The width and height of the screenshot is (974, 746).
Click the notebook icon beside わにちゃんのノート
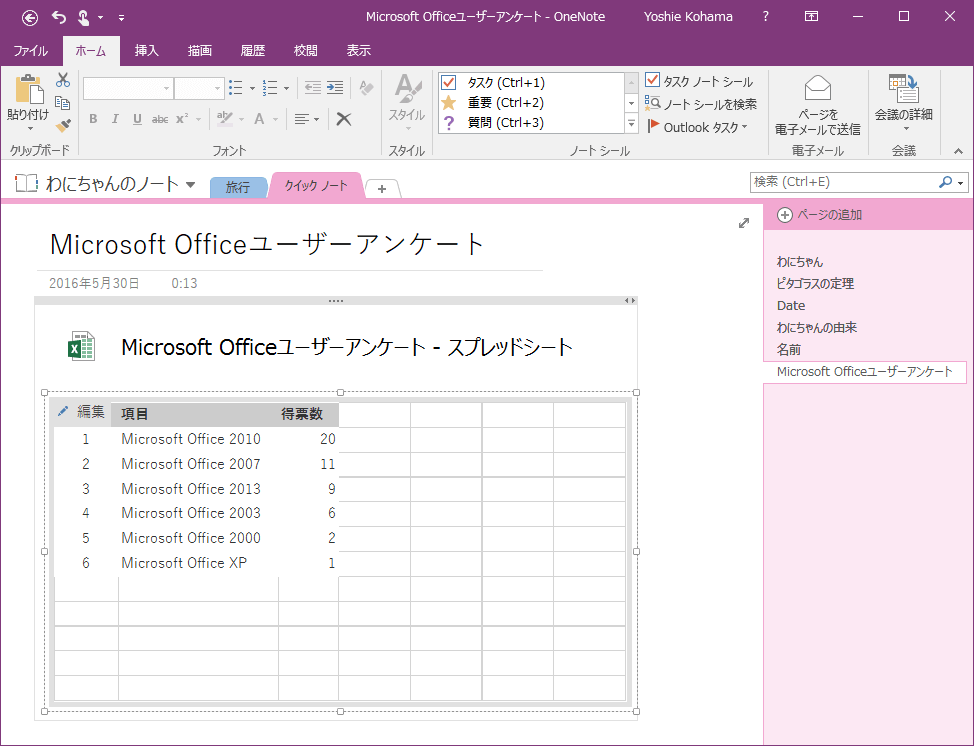click(27, 183)
